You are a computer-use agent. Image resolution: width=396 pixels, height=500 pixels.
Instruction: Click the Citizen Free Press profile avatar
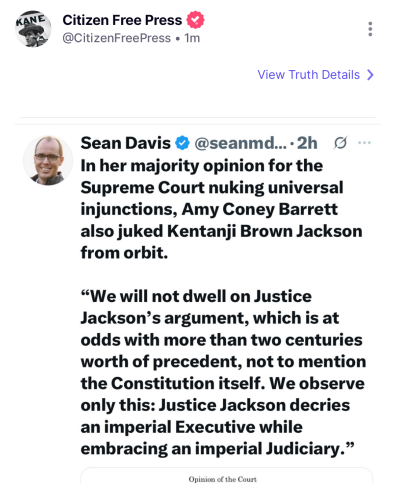click(33, 29)
